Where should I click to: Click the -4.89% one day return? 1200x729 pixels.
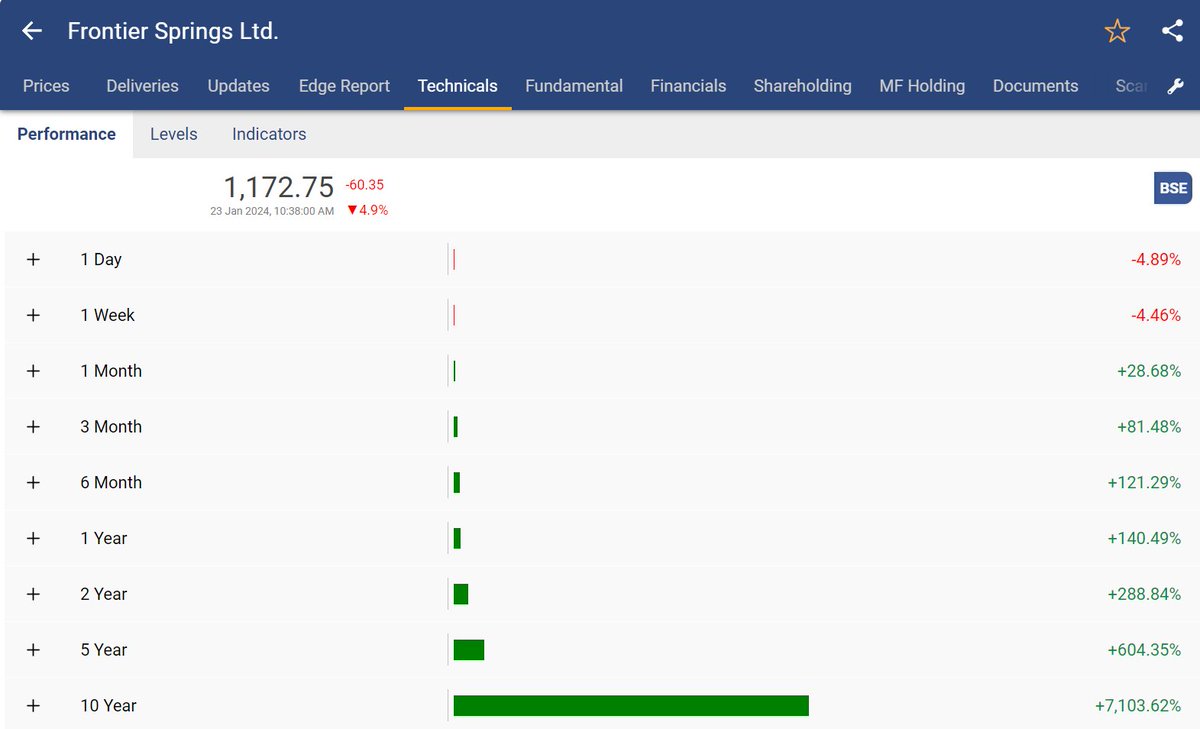(1156, 259)
